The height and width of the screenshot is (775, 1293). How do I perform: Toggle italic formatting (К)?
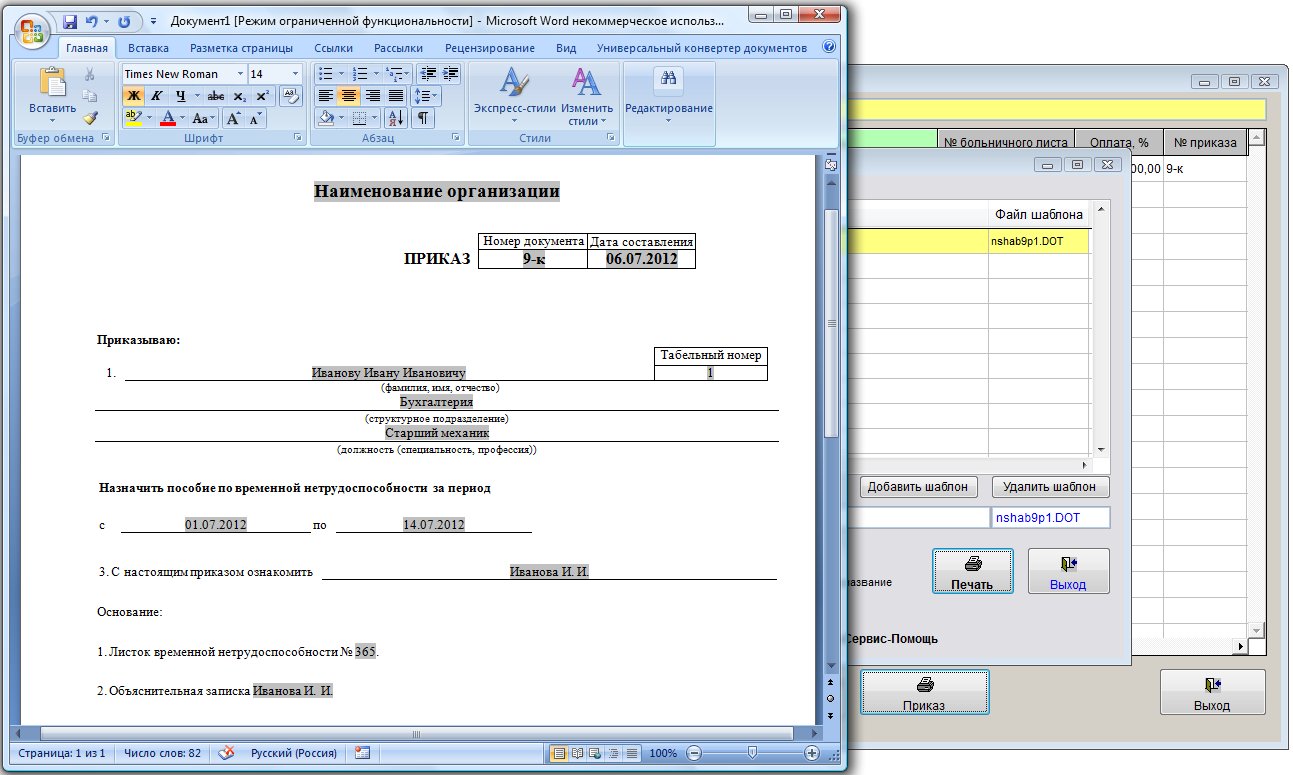click(156, 96)
